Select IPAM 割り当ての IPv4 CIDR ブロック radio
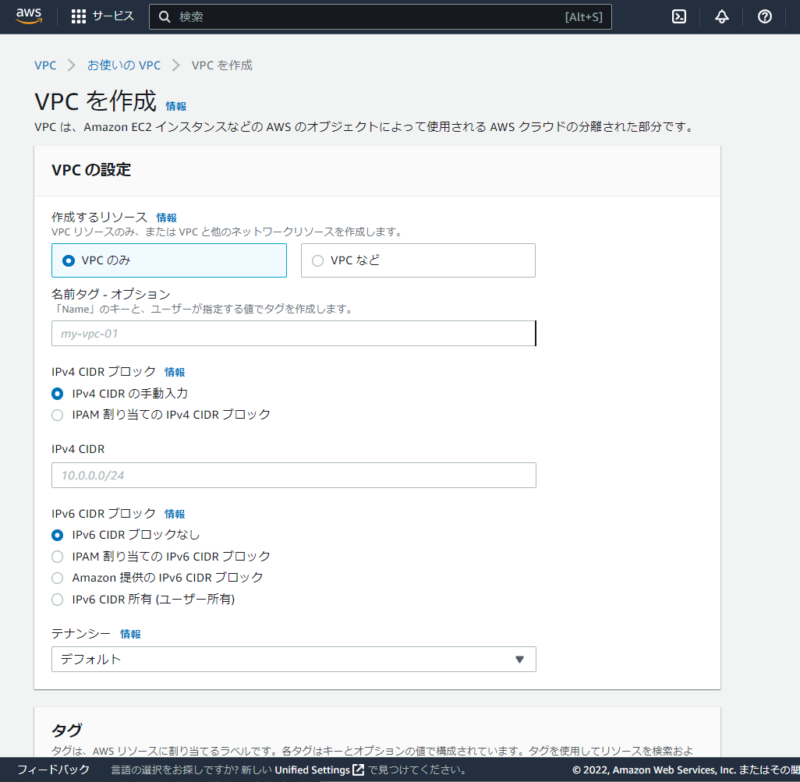Viewport: 800px width, 782px height. coord(57,415)
